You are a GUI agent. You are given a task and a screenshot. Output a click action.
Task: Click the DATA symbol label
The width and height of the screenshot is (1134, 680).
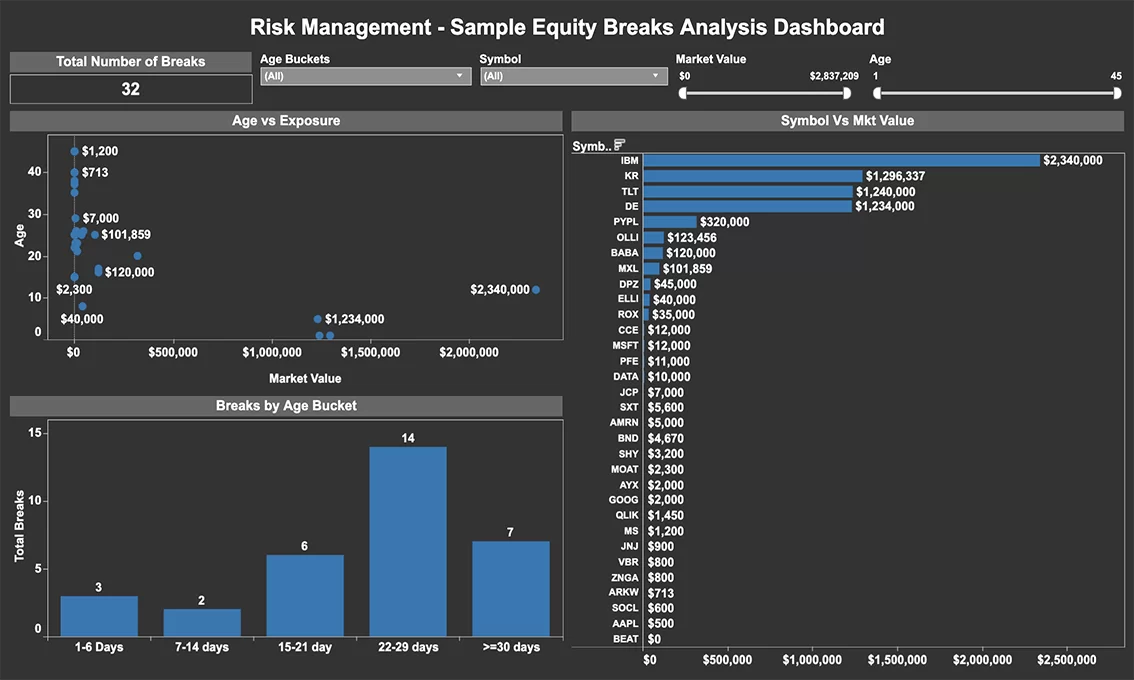[626, 377]
